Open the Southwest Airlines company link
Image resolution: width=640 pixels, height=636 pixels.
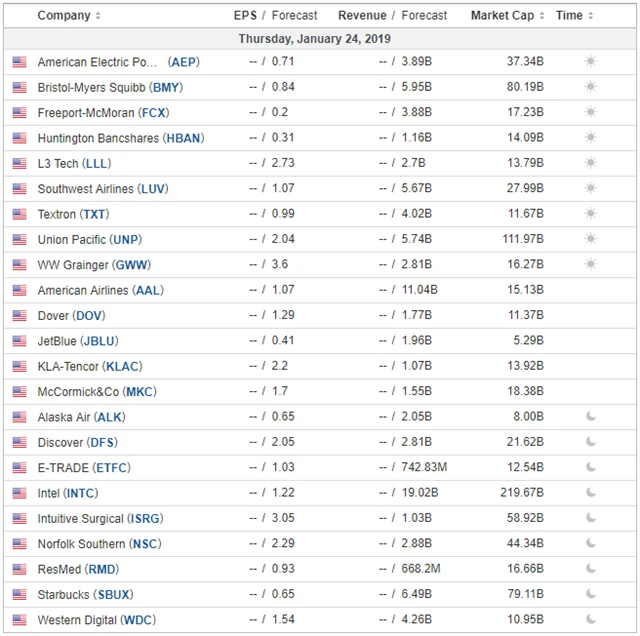click(86, 189)
